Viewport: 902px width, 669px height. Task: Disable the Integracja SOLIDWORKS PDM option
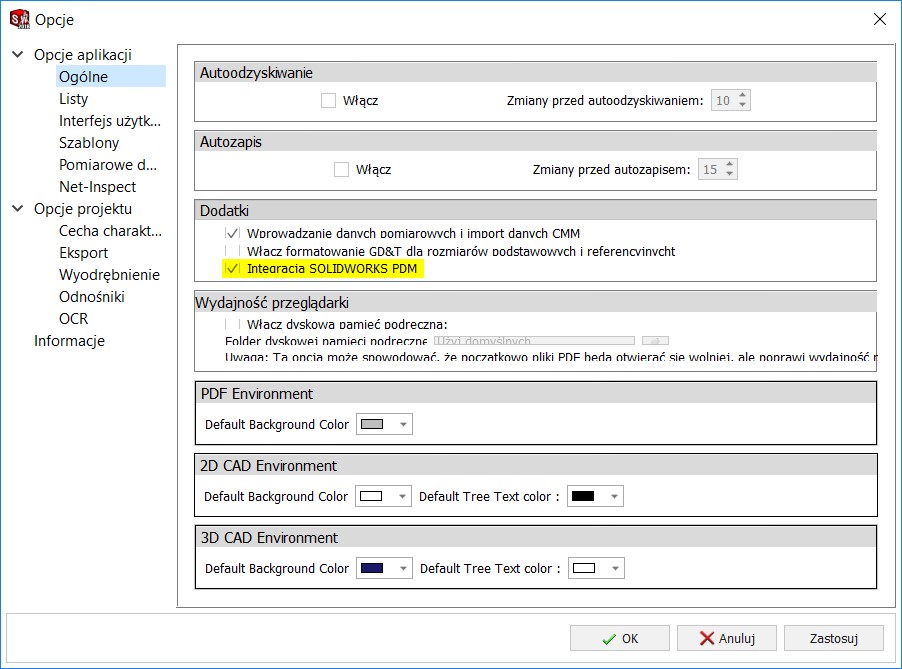coord(231,268)
